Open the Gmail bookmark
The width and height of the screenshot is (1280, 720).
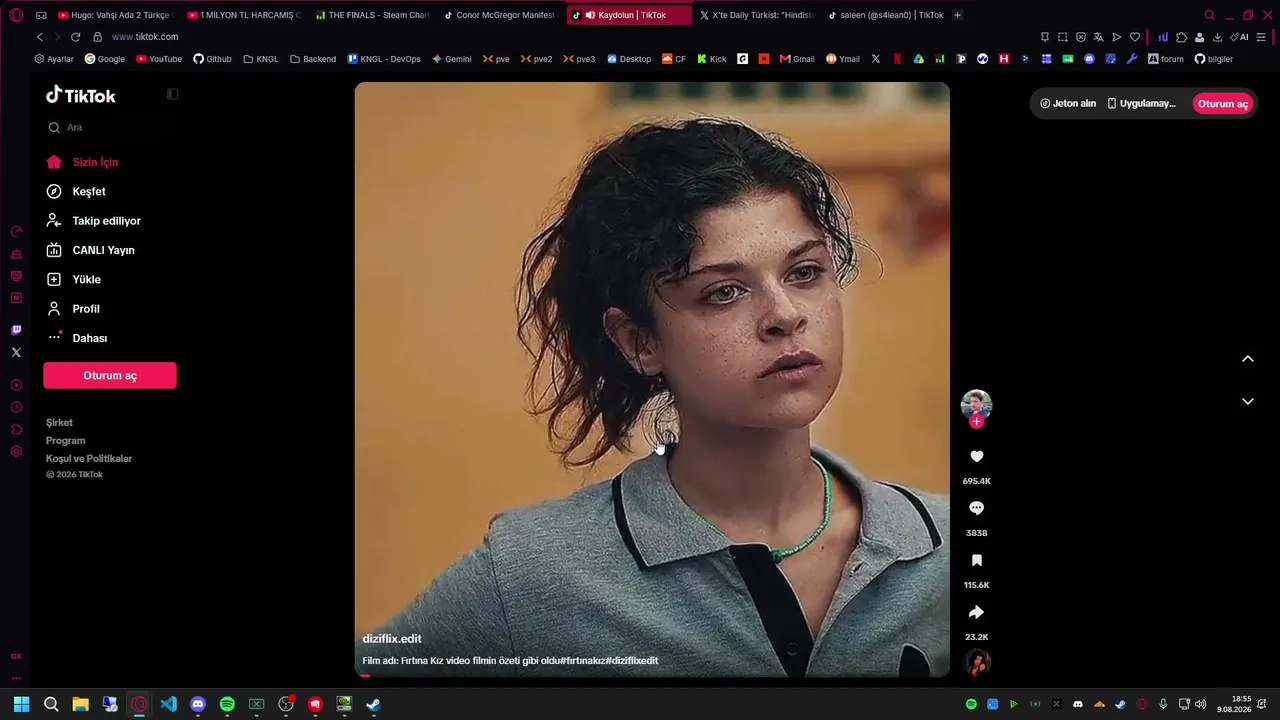point(797,59)
